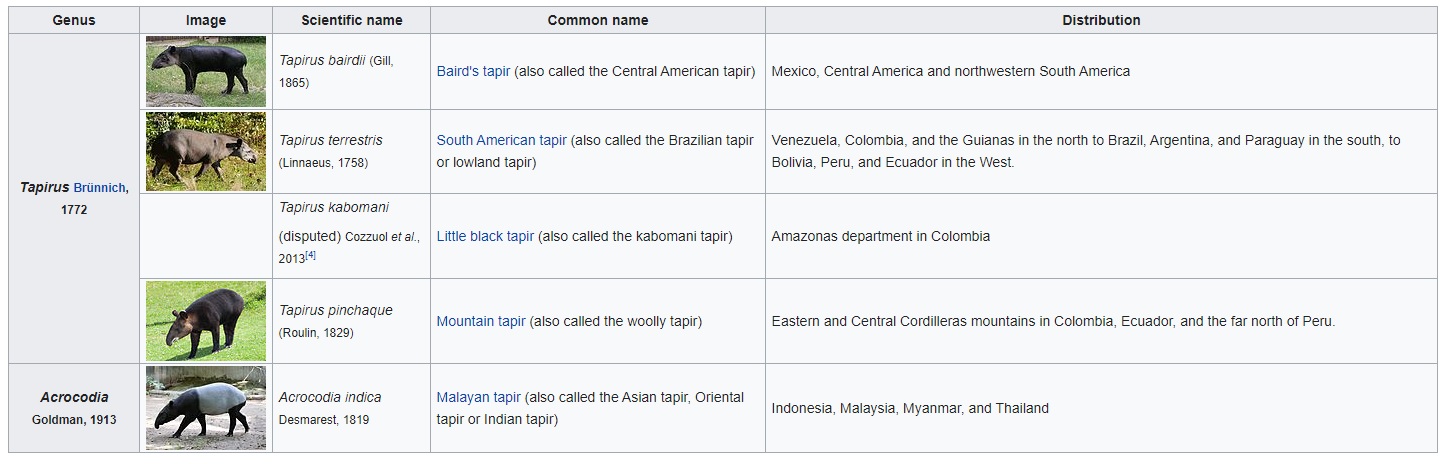Click the Baird's tapir photo thumbnail
1440x464 pixels.
pos(206,72)
